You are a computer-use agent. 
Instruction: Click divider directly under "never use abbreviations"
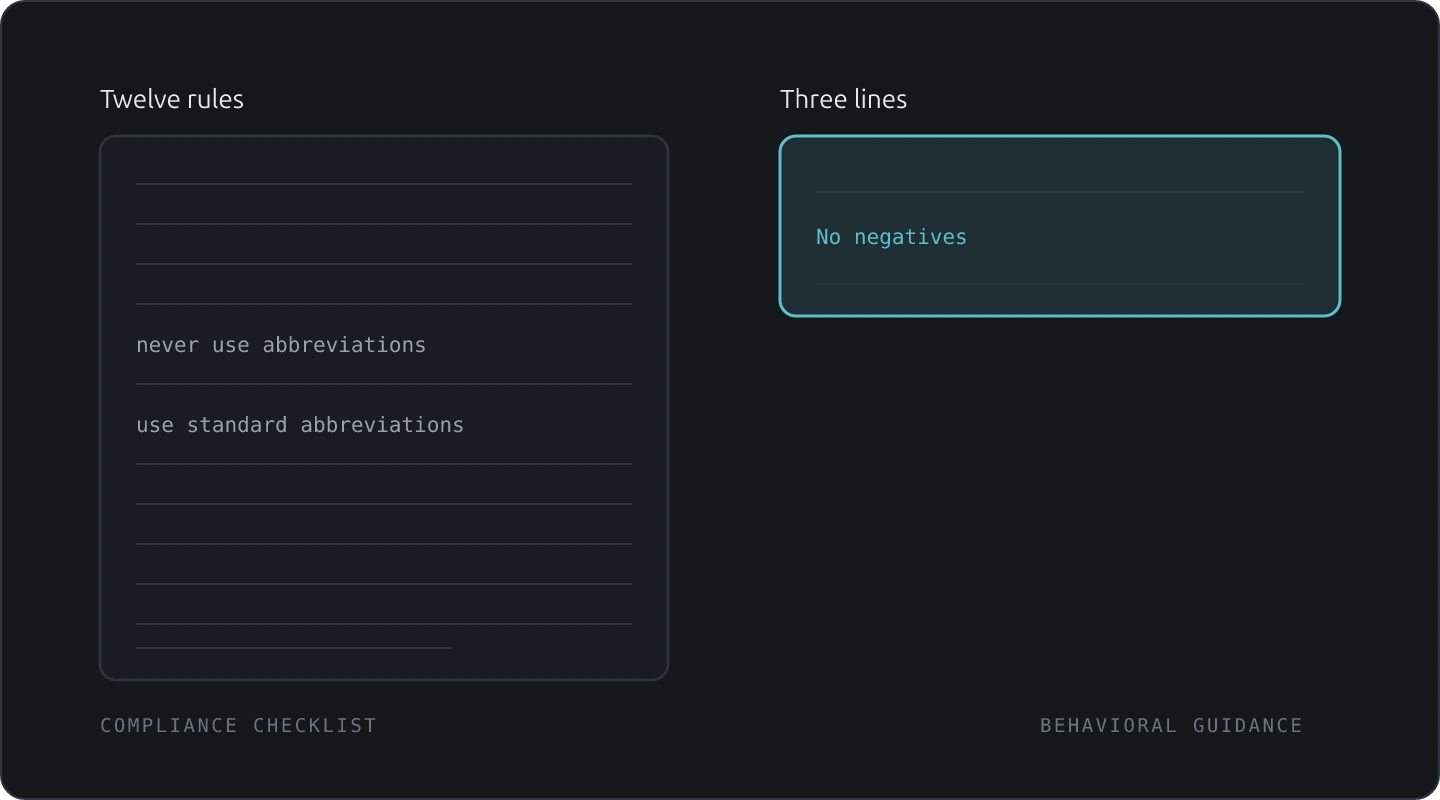[384, 384]
